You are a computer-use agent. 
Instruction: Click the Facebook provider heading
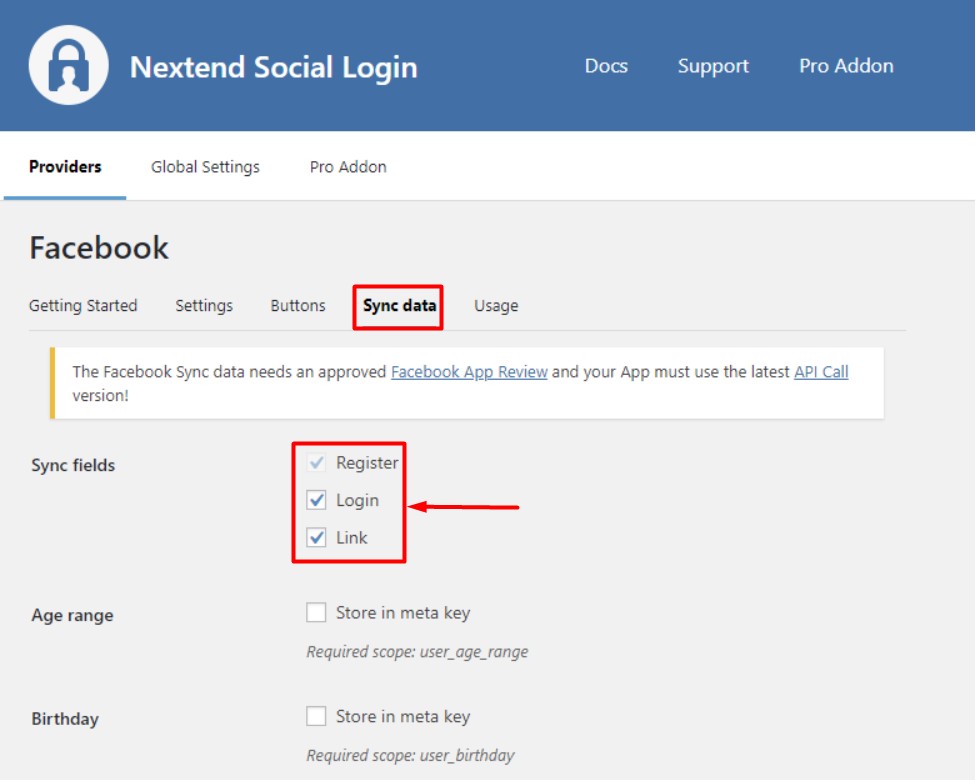click(99, 248)
